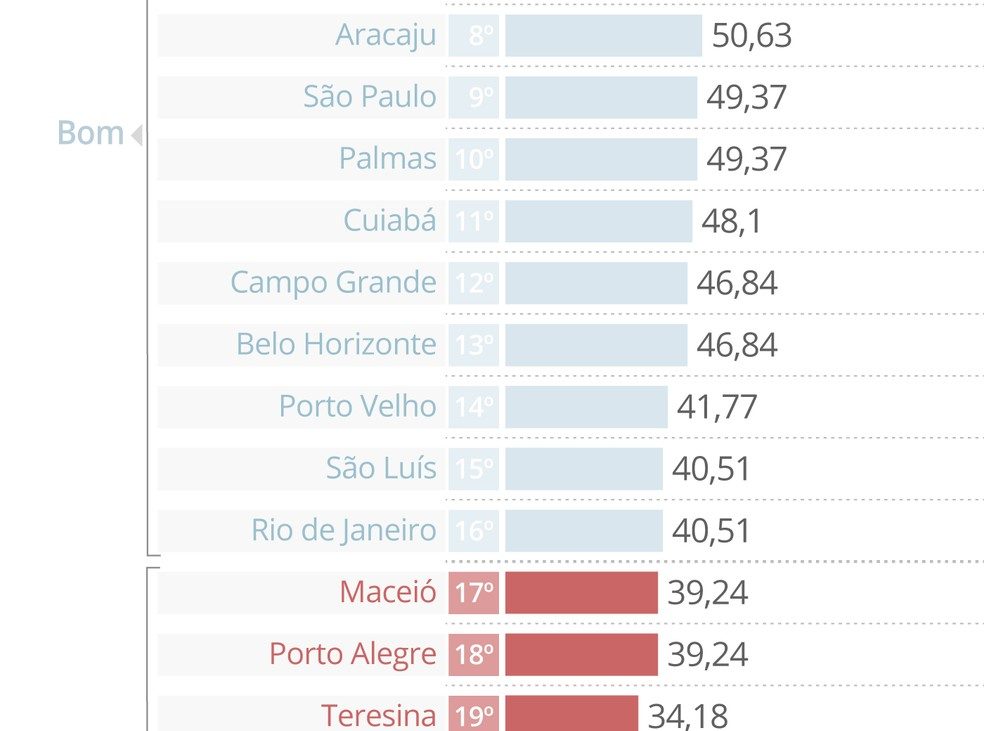Click the 14º rank badge for Porto Velho
Image resolution: width=984 pixels, height=731 pixels.
[x=474, y=407]
